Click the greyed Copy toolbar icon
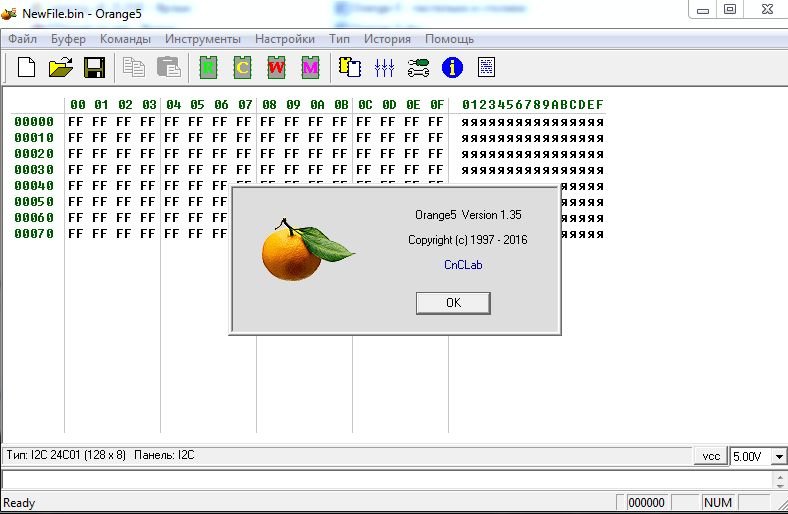Image resolution: width=788 pixels, height=514 pixels. pyautogui.click(x=134, y=67)
